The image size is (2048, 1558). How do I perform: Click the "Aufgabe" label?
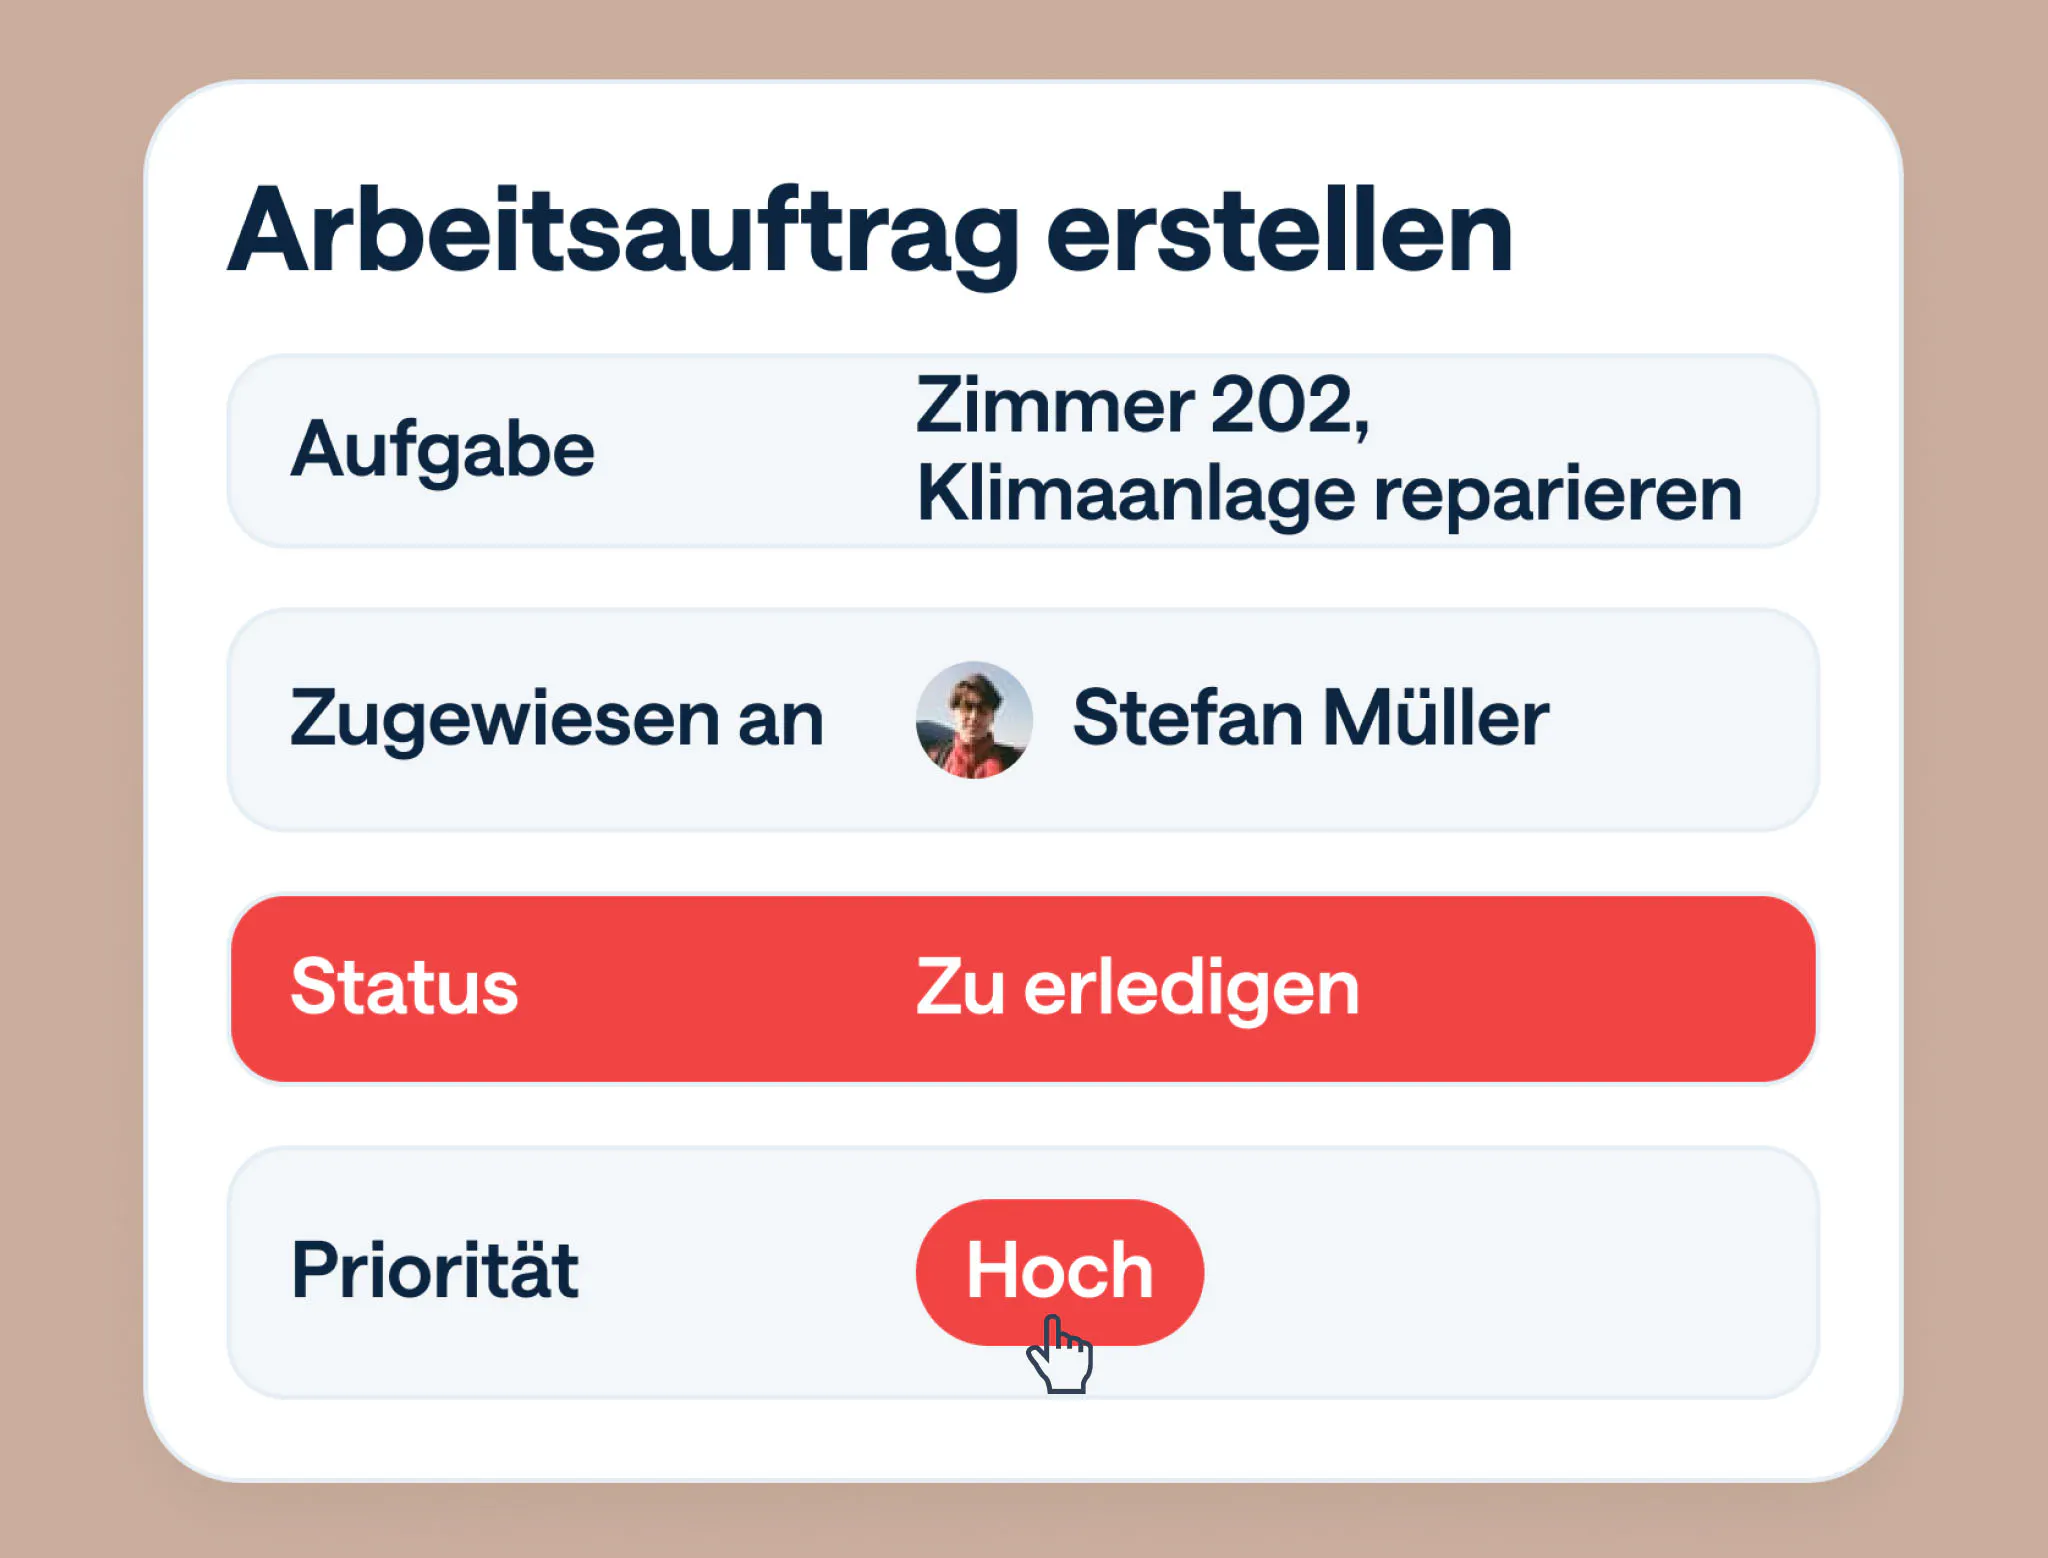point(443,452)
